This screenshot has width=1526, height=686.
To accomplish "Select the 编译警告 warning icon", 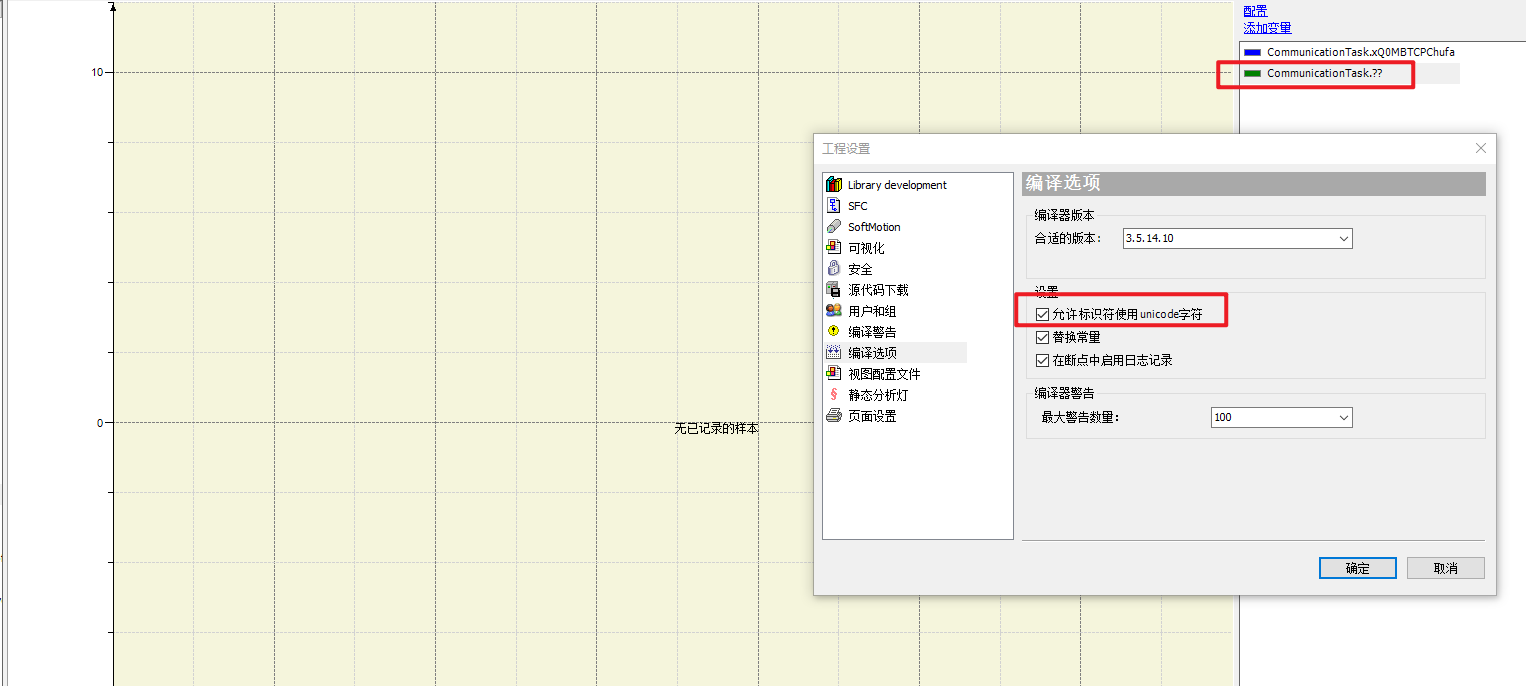I will 833,331.
